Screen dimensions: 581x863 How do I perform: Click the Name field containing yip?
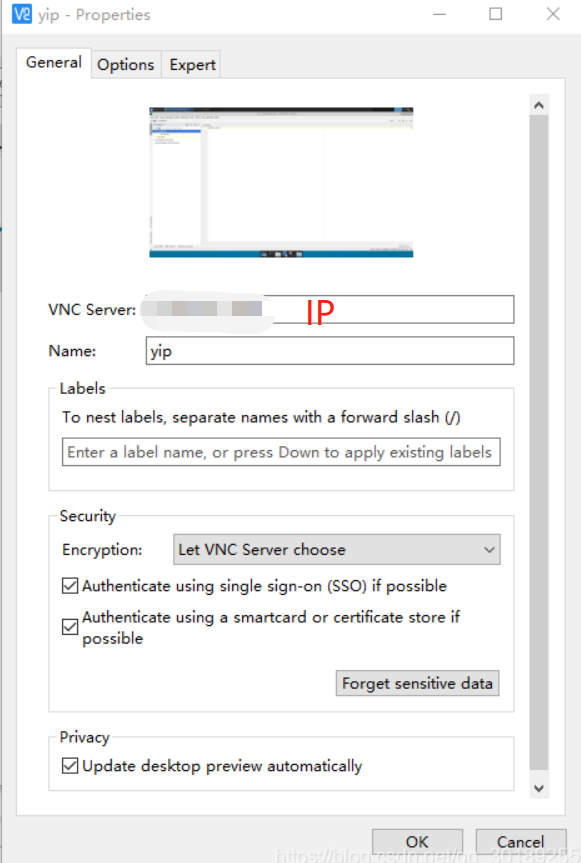pyautogui.click(x=328, y=350)
